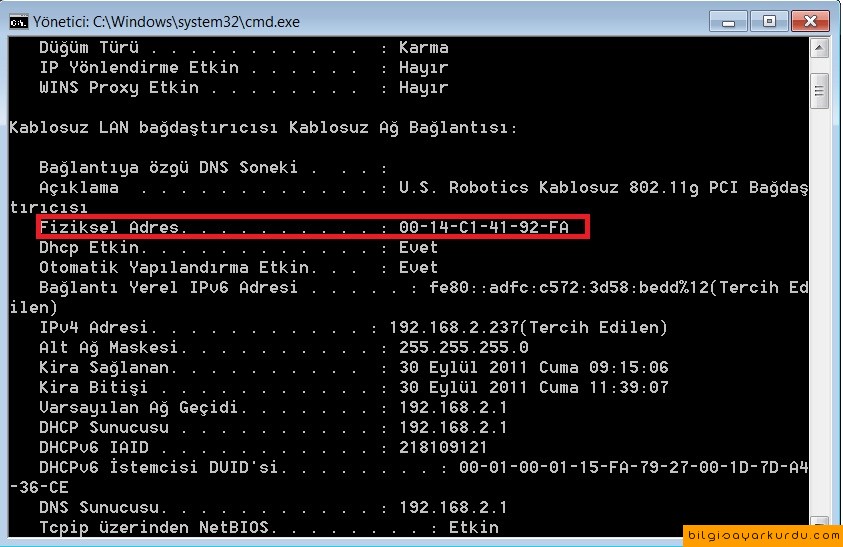843x547 pixels.
Task: Click the DUID value starting 00-01-00-01-15-FA
Action: (x=633, y=467)
